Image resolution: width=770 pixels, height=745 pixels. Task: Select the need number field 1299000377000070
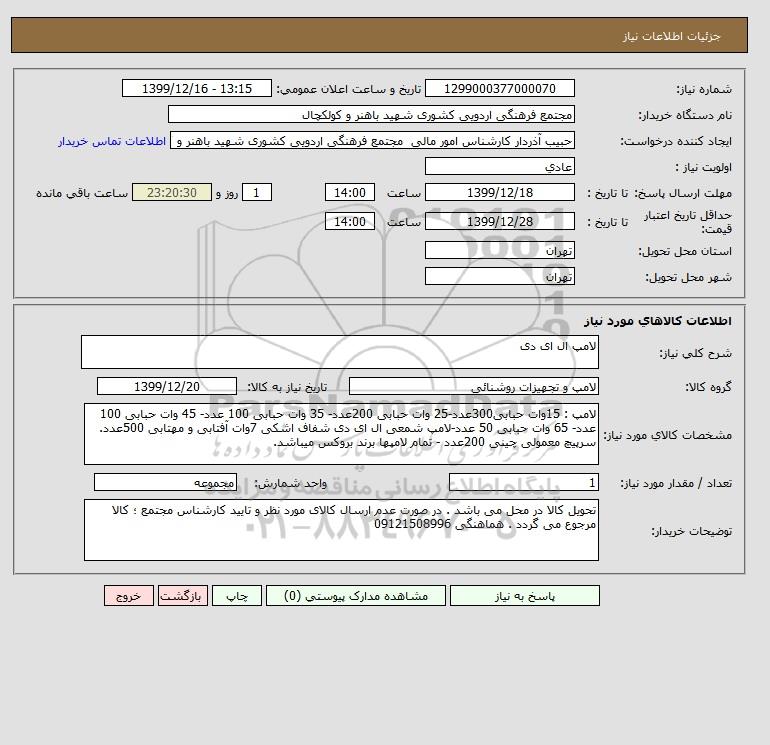point(499,88)
